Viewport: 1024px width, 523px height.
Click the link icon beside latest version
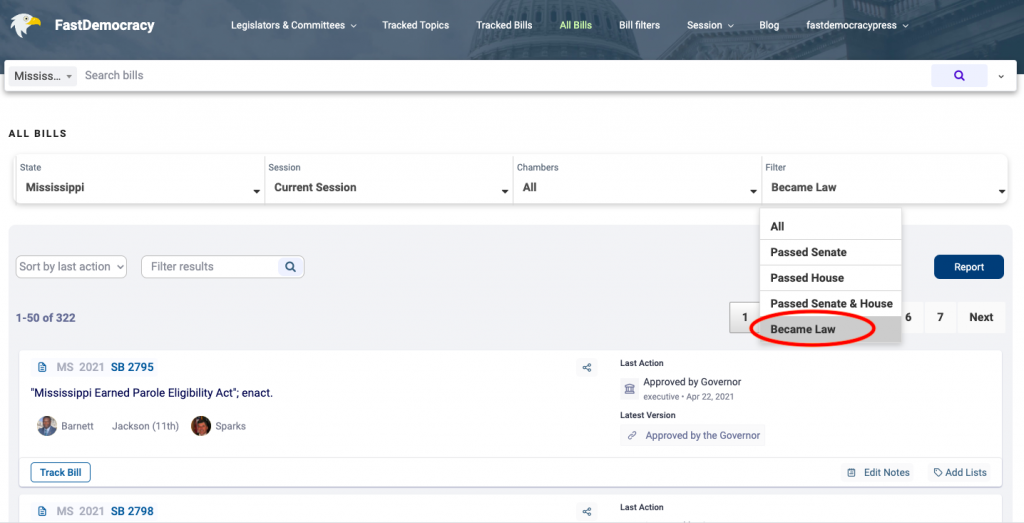coord(630,436)
